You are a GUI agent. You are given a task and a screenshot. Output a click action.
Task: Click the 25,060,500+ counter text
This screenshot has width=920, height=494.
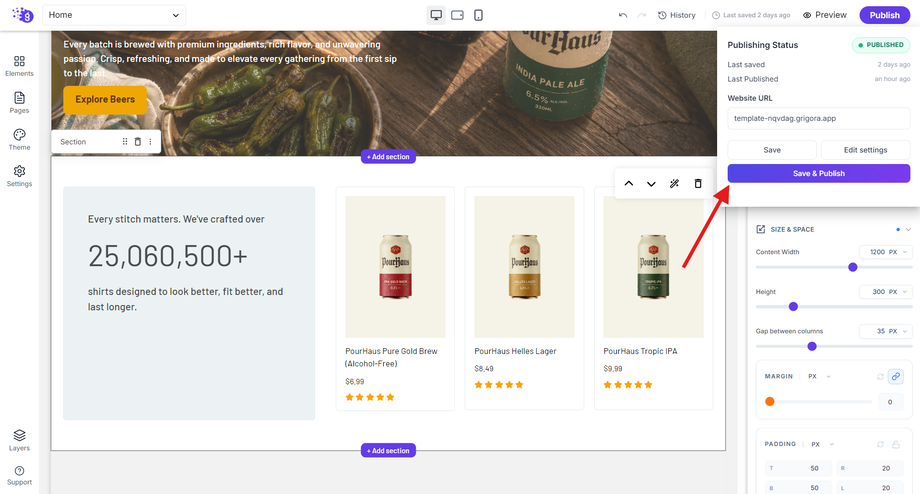pos(168,256)
